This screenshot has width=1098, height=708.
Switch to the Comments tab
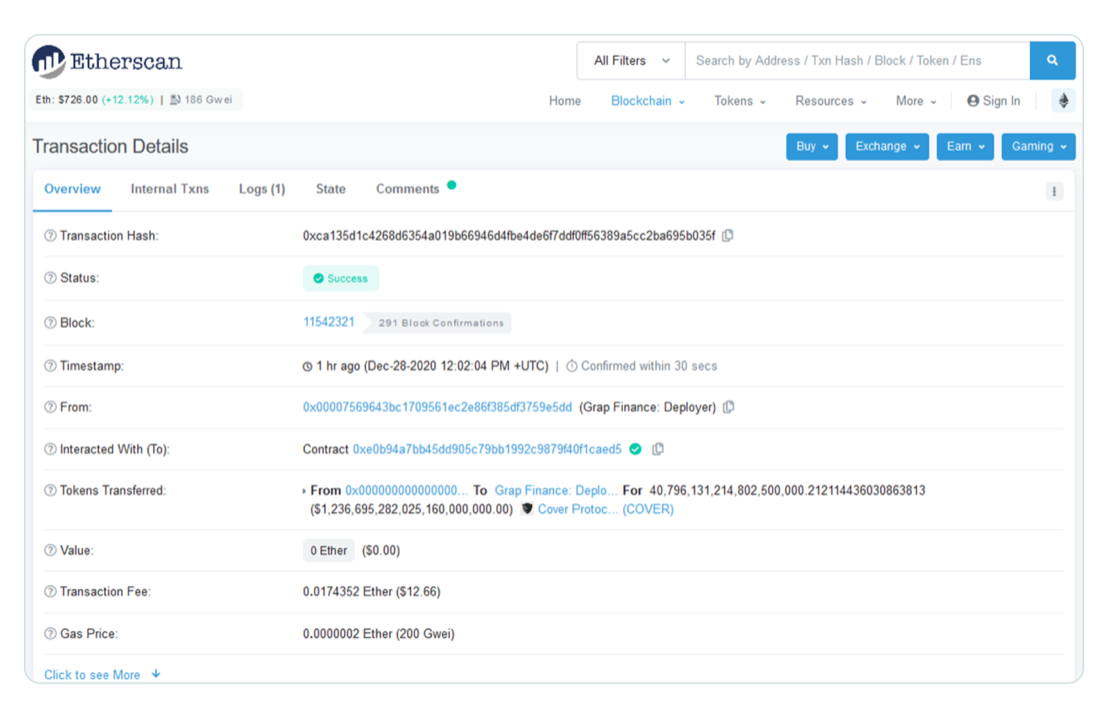click(x=408, y=189)
